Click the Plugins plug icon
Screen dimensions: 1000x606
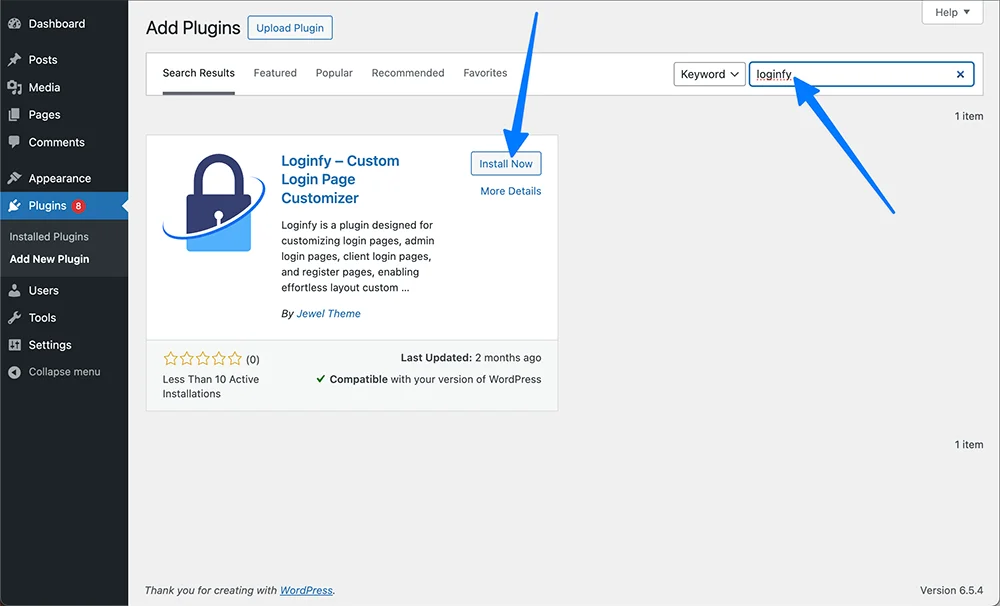pyautogui.click(x=14, y=205)
